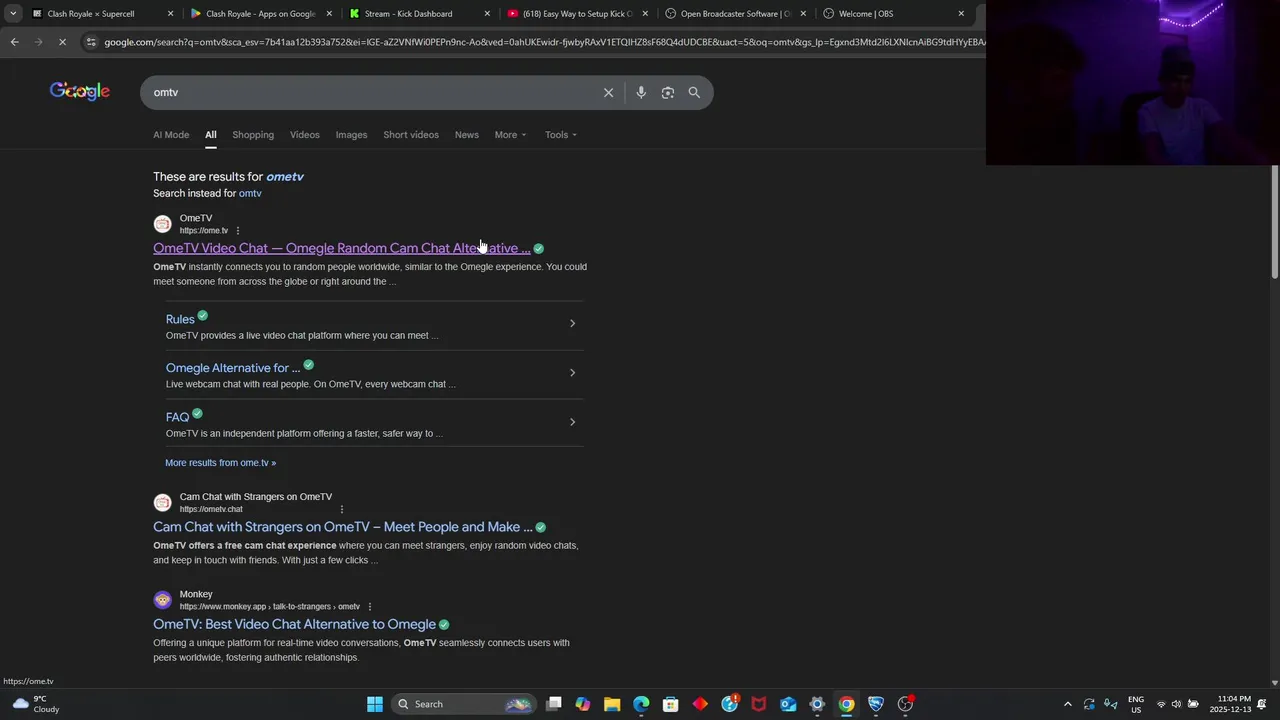Open the Rules sitelink
Image resolution: width=1280 pixels, height=720 pixels.
click(180, 319)
